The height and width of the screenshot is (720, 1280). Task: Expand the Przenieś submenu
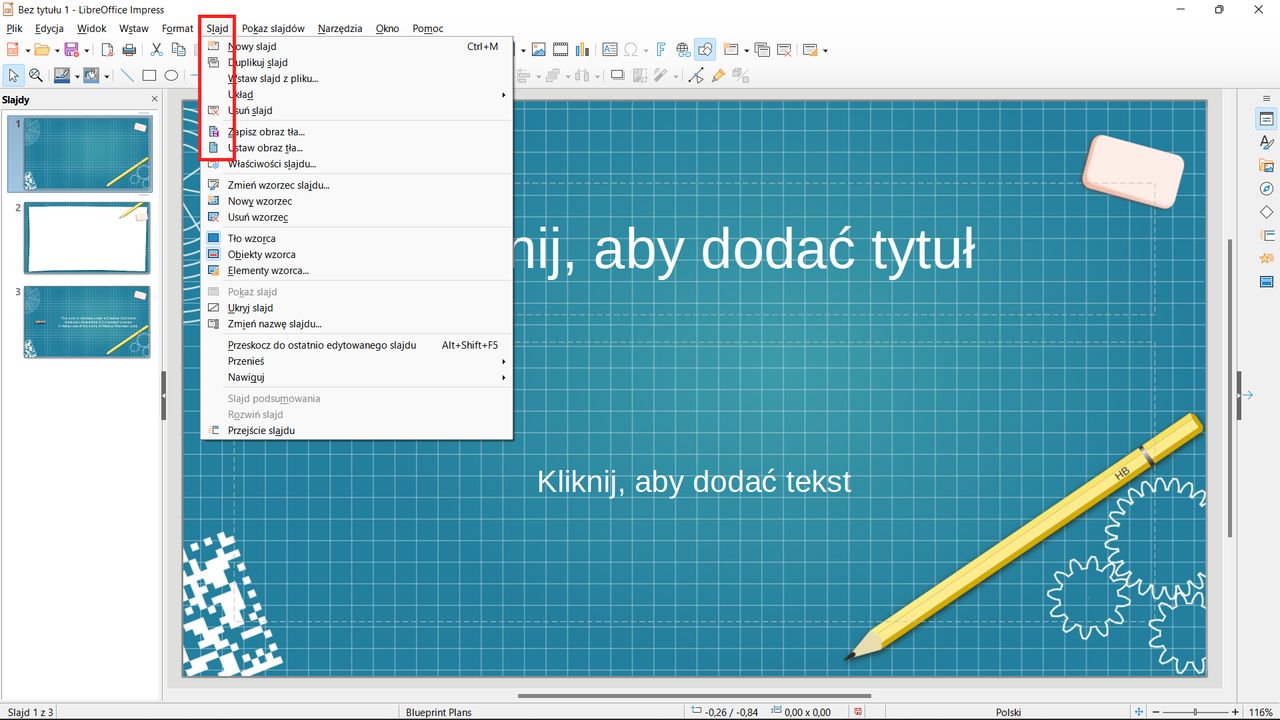coord(246,361)
